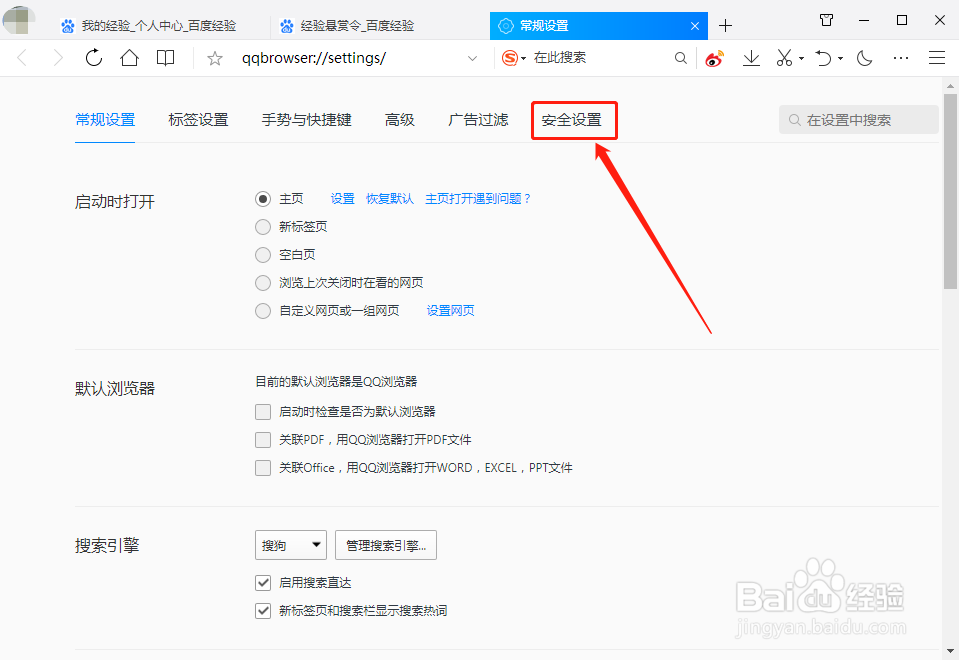Click the vertical scrollbar thumb
959x660 pixels.
click(x=950, y=191)
